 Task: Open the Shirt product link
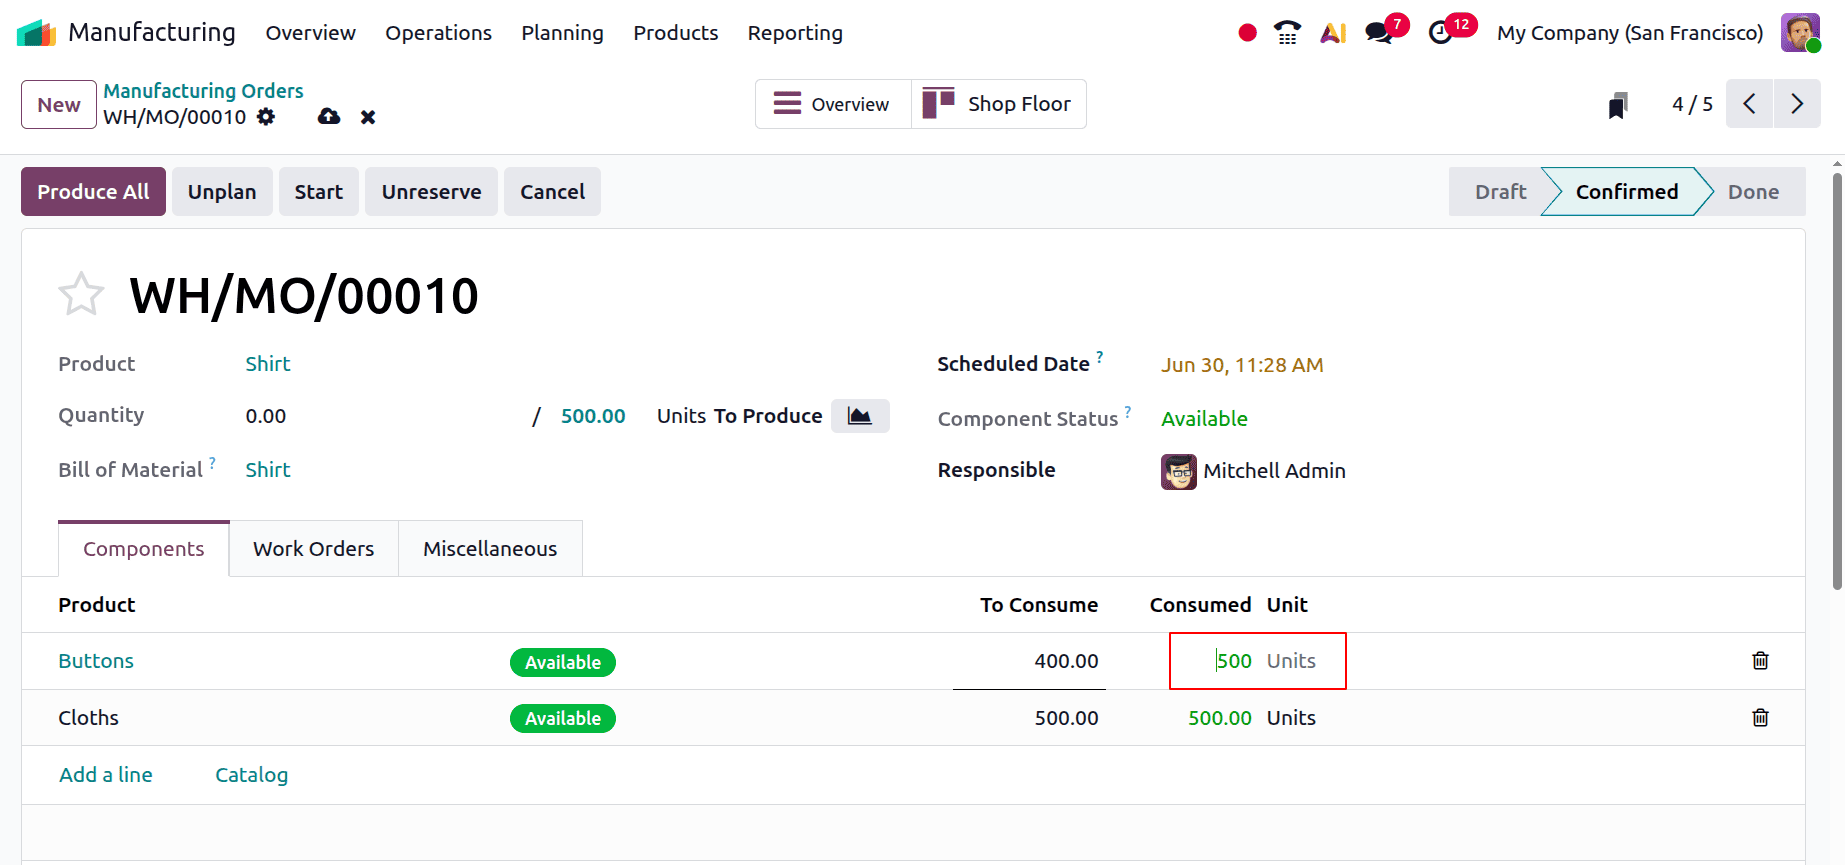268,364
